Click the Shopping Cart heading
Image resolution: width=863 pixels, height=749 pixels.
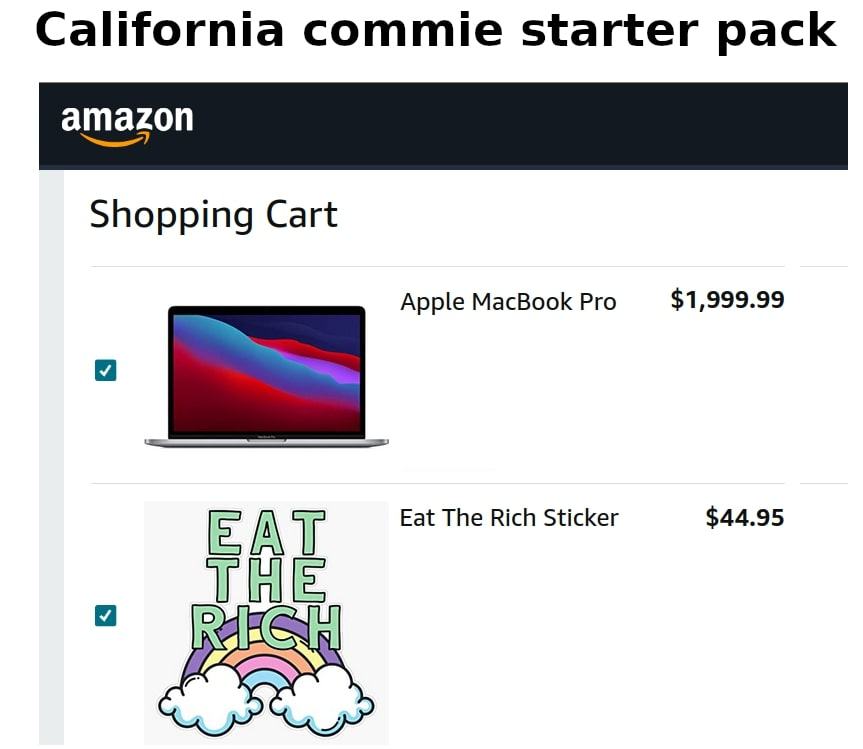pyautogui.click(x=213, y=214)
